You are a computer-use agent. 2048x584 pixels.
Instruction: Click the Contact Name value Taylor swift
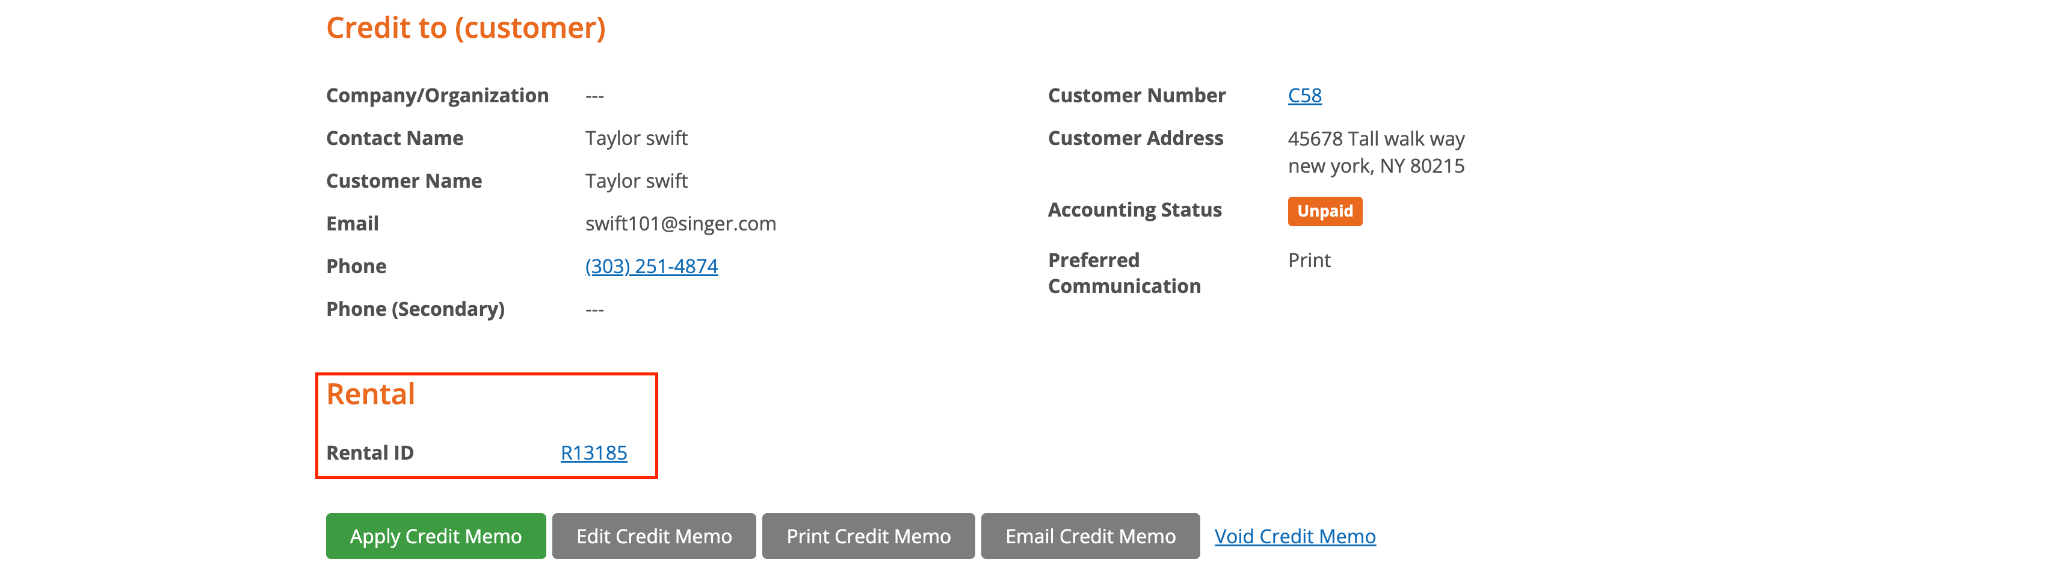click(x=637, y=138)
